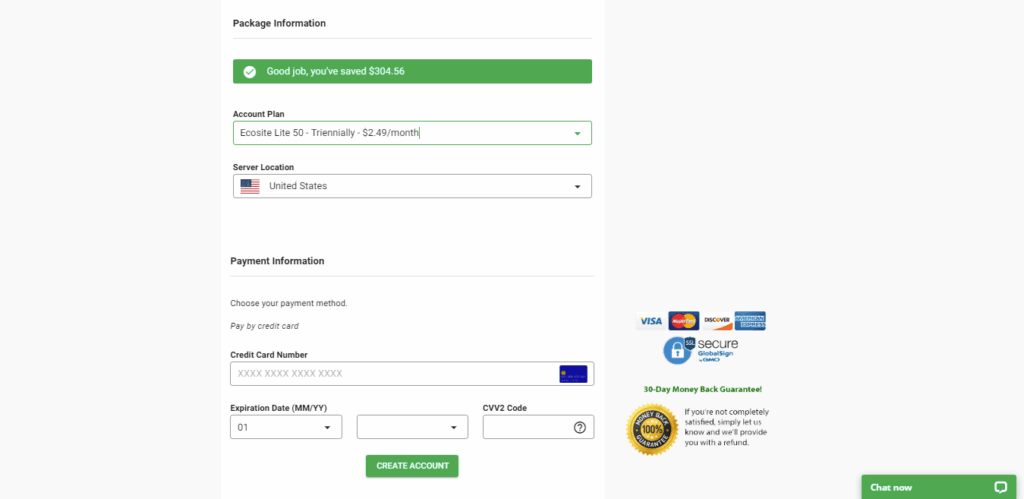The image size is (1024, 499).
Task: Click the credit card icon in number field
Action: [x=573, y=374]
